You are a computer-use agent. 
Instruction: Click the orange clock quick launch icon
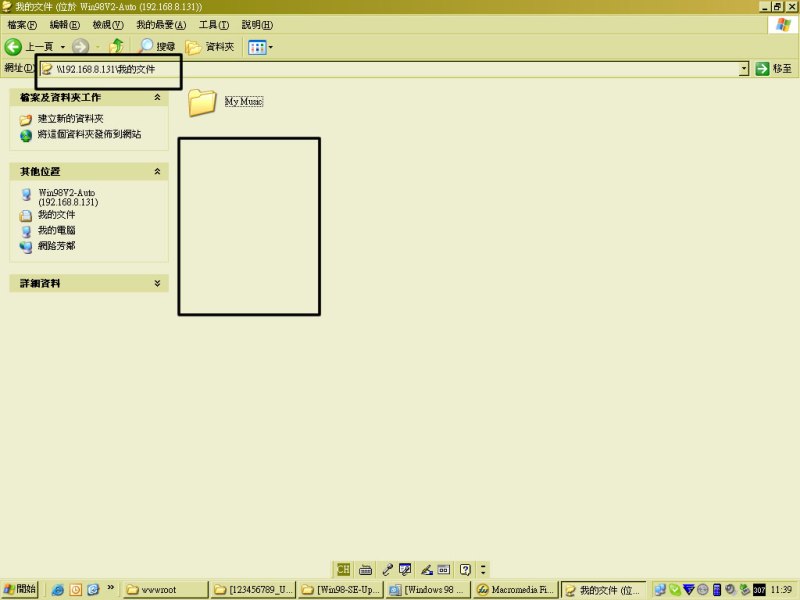pyautogui.click(x=76, y=590)
